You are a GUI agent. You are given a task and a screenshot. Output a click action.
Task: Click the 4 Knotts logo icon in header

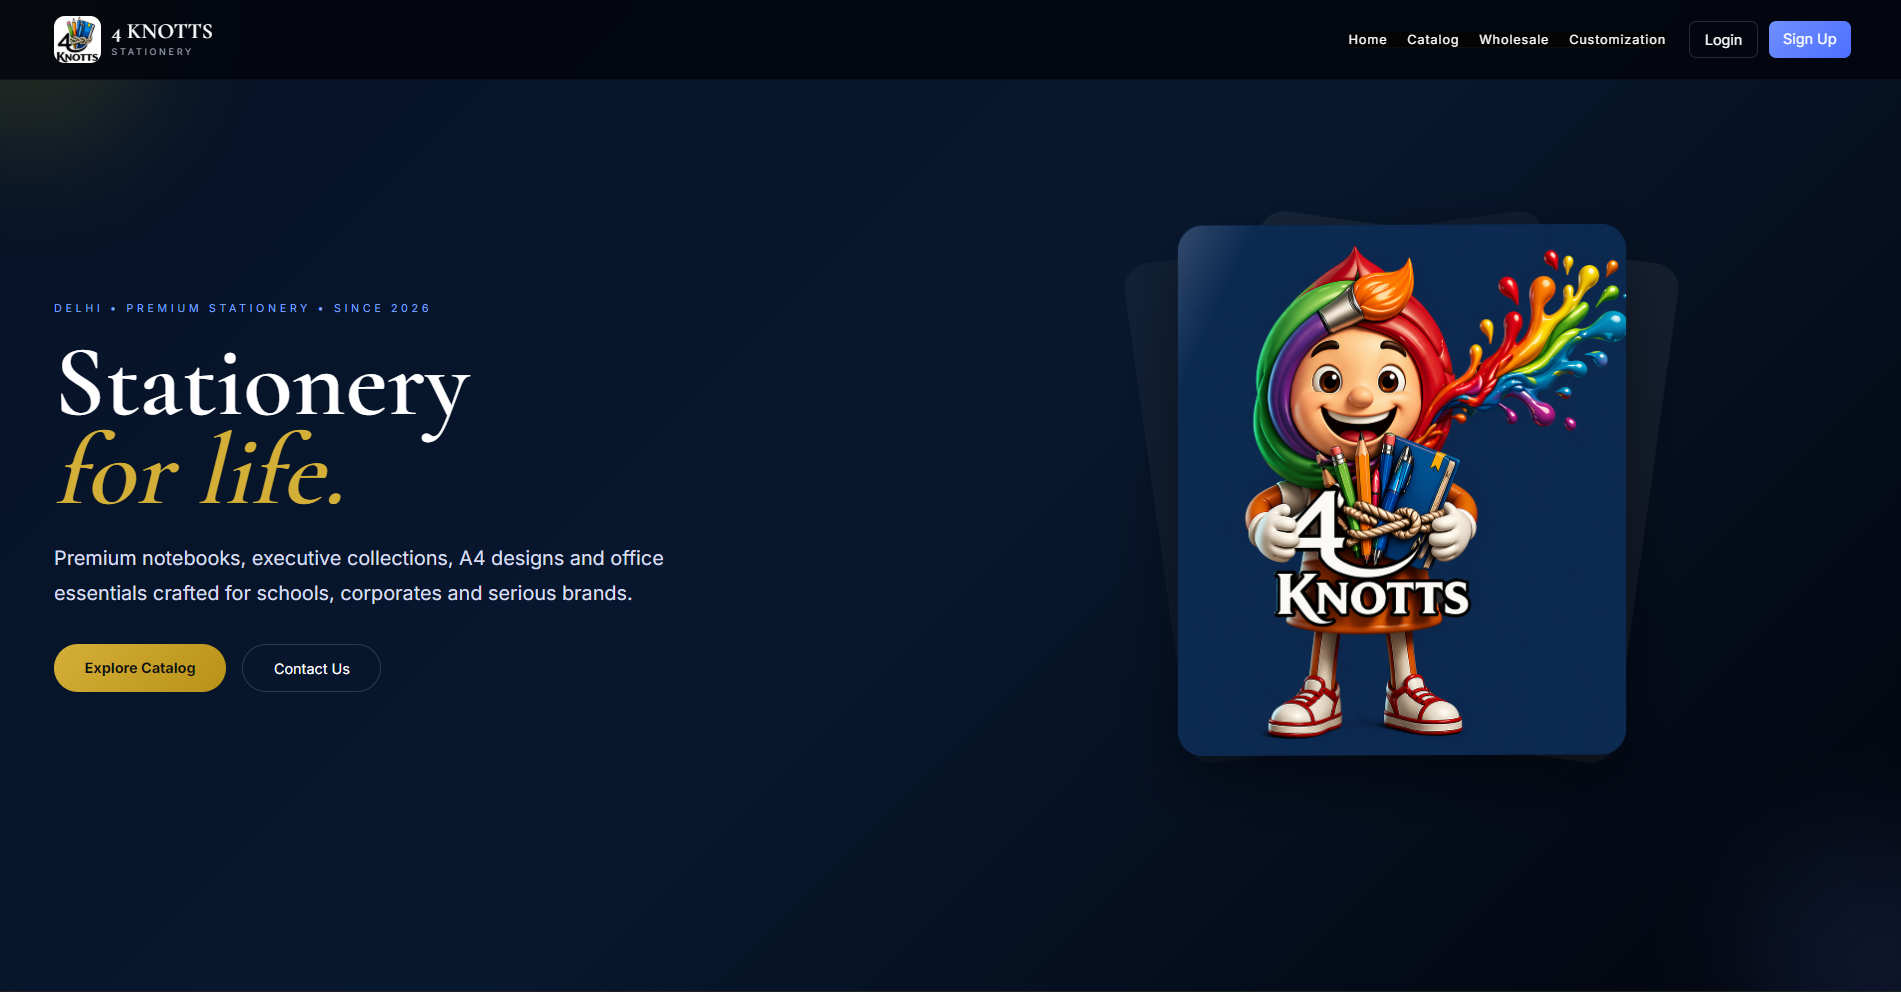click(77, 40)
